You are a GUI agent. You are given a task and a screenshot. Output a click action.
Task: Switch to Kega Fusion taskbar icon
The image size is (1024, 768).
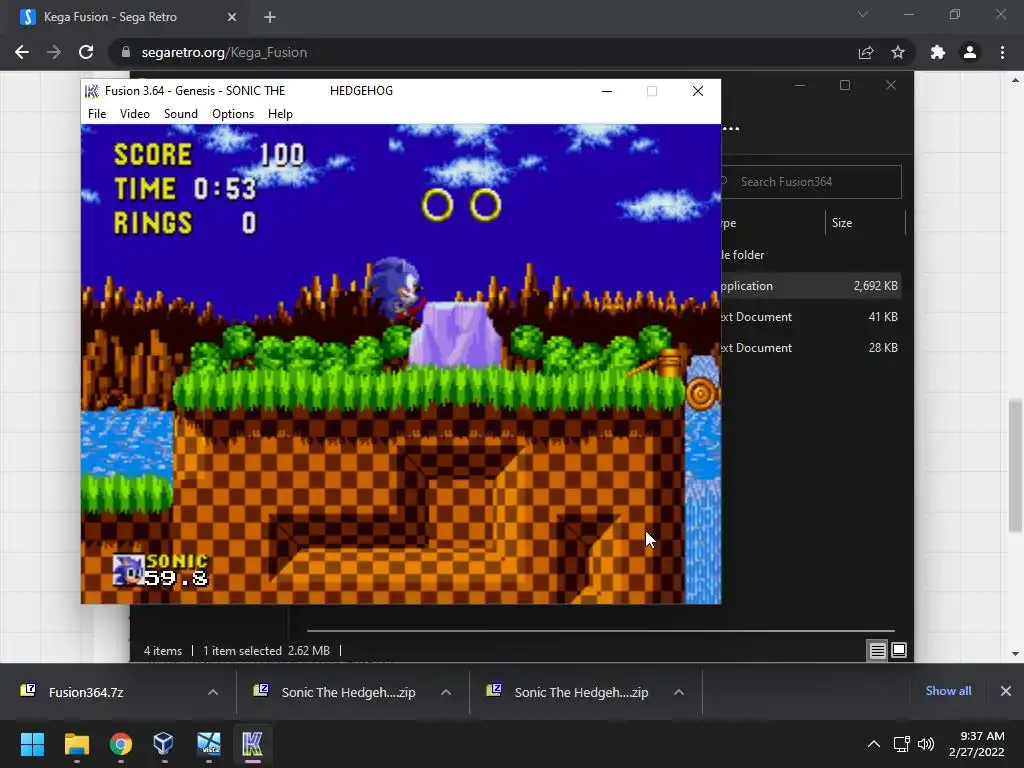coord(252,744)
